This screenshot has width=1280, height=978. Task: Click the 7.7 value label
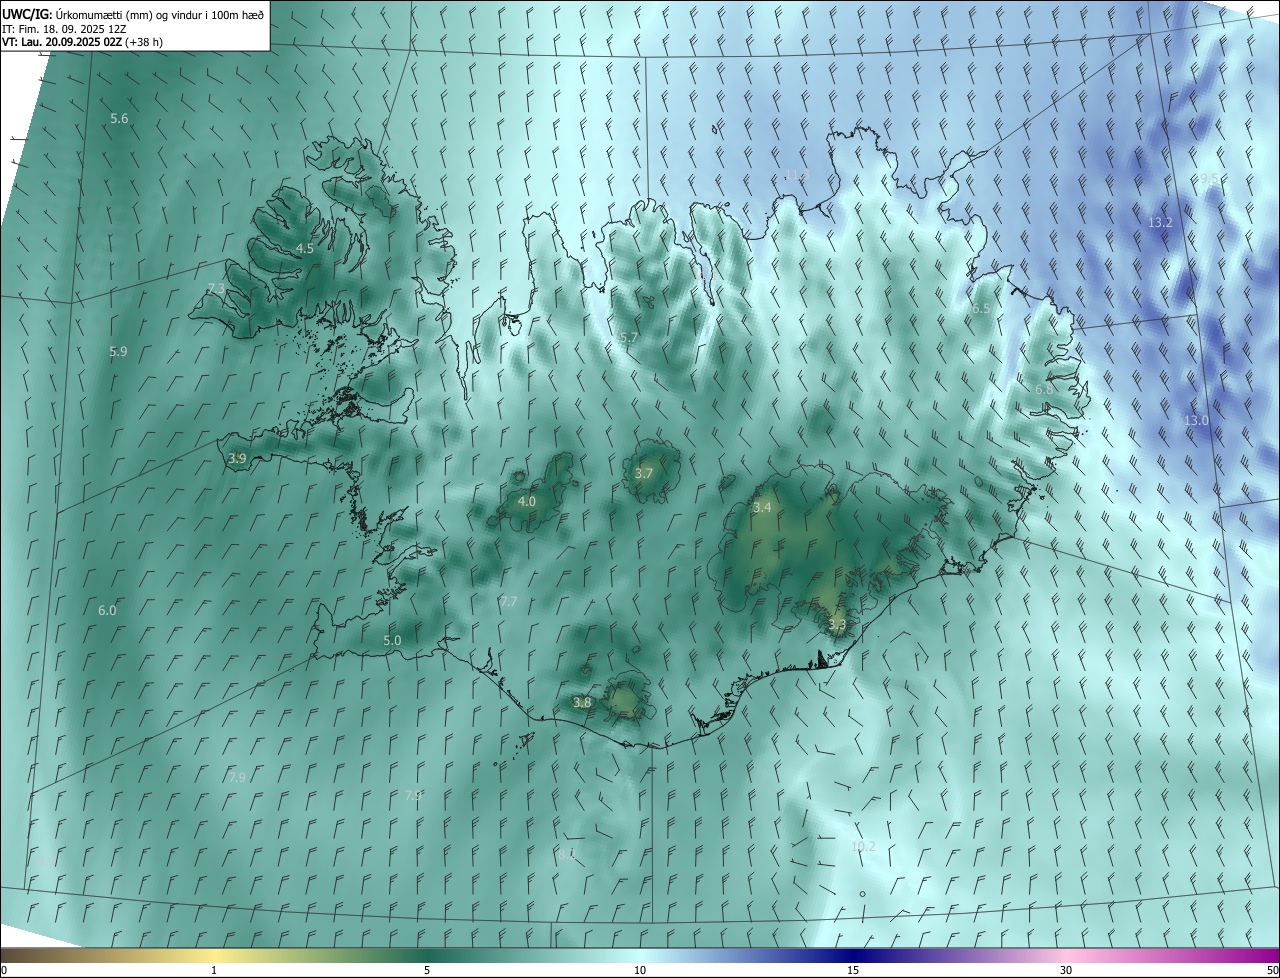point(509,601)
